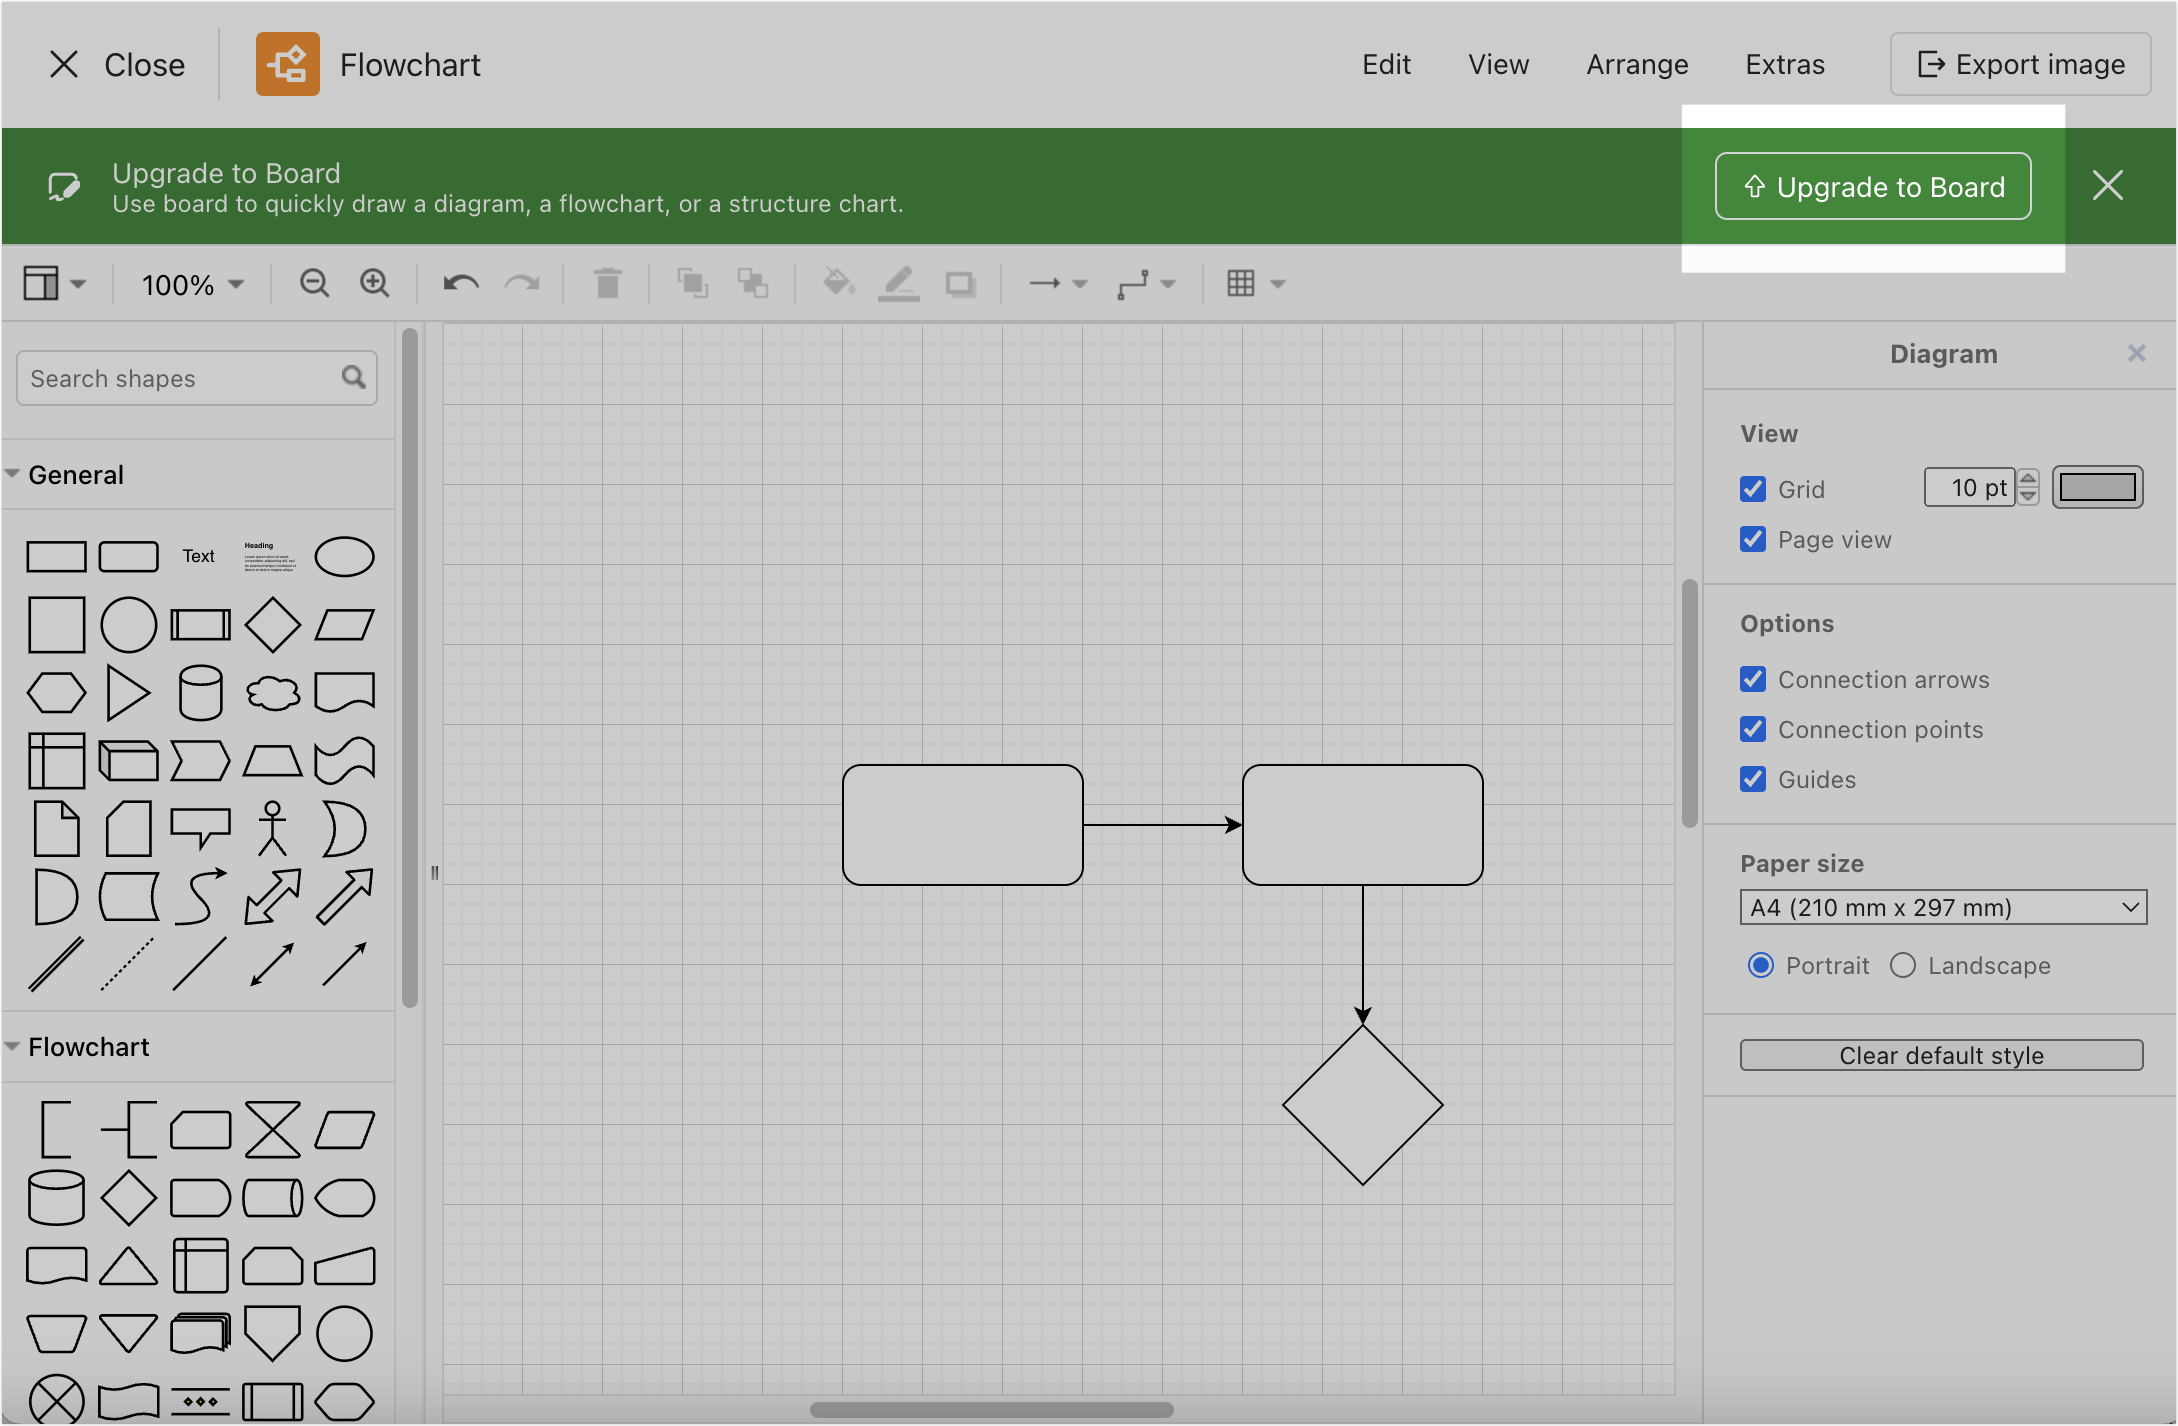Open the Paper size dropdown
This screenshot has height=1426, width=2178.
[1939, 909]
